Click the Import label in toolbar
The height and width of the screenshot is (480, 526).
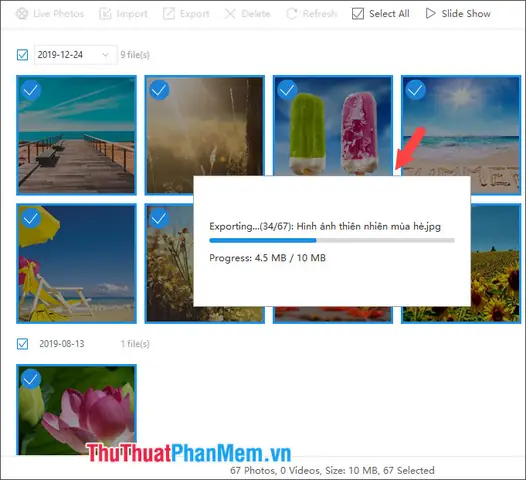[132, 14]
